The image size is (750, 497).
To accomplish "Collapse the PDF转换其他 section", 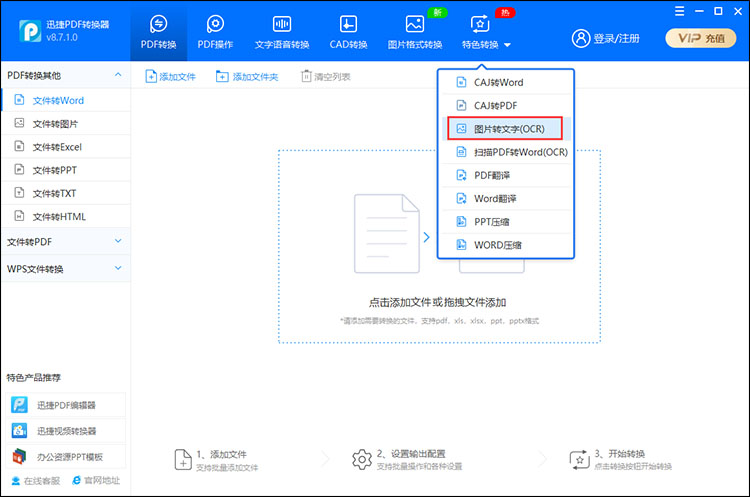I will 118,75.
